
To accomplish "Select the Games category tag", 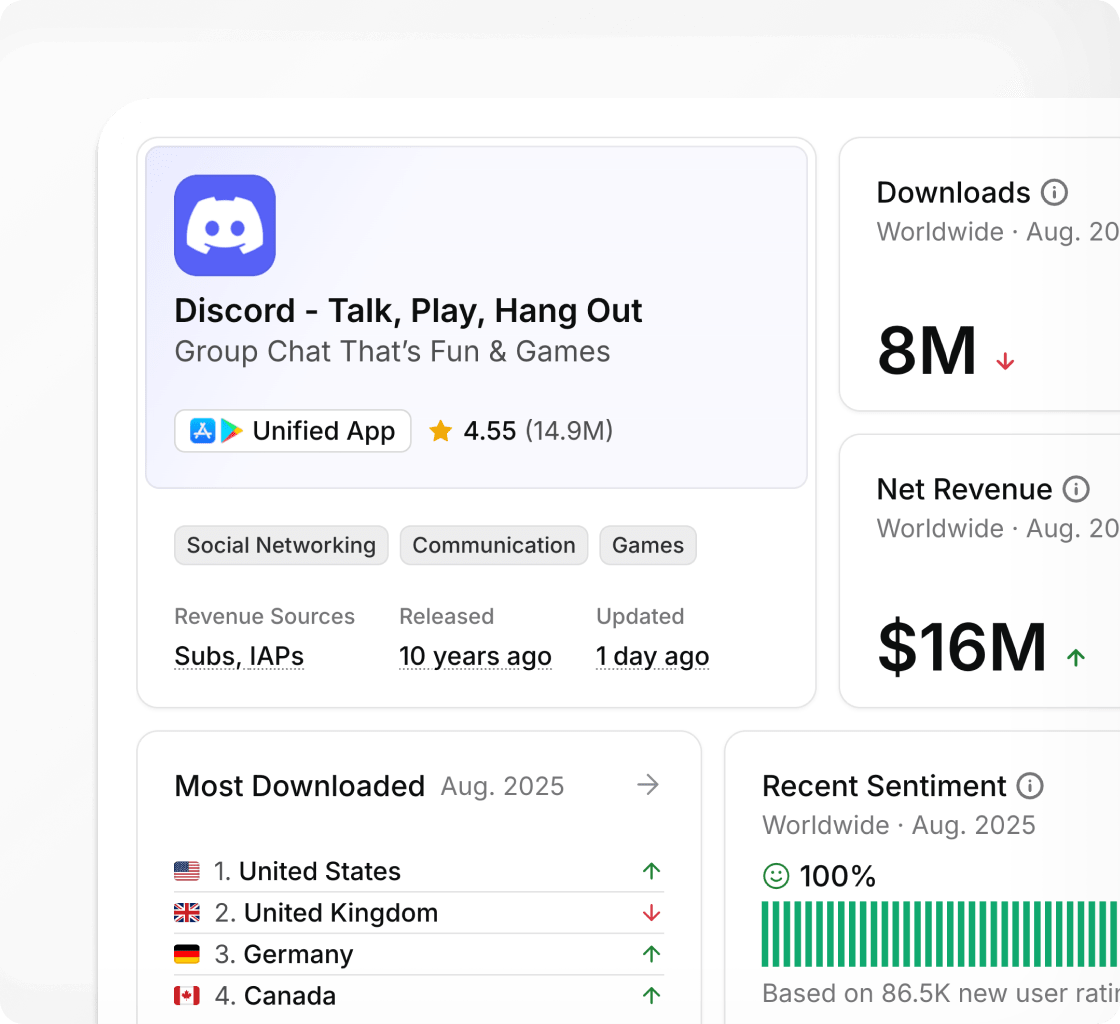I will pos(648,545).
